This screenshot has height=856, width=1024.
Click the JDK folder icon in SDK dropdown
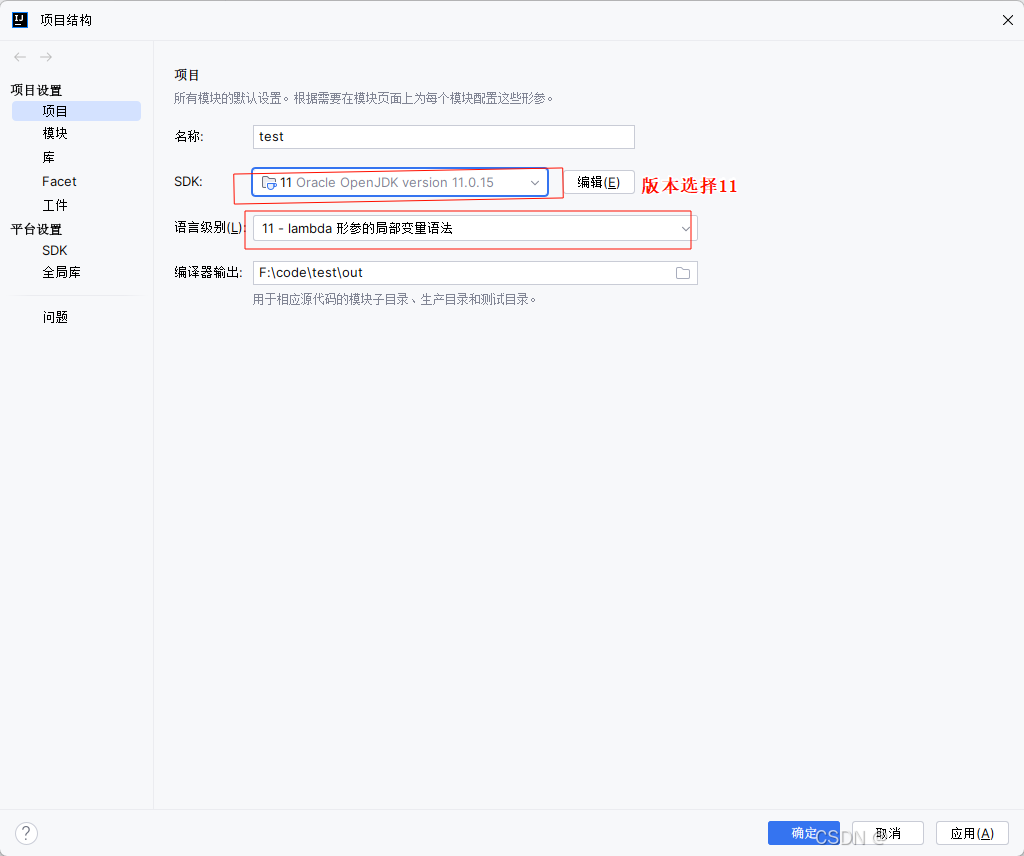[269, 183]
